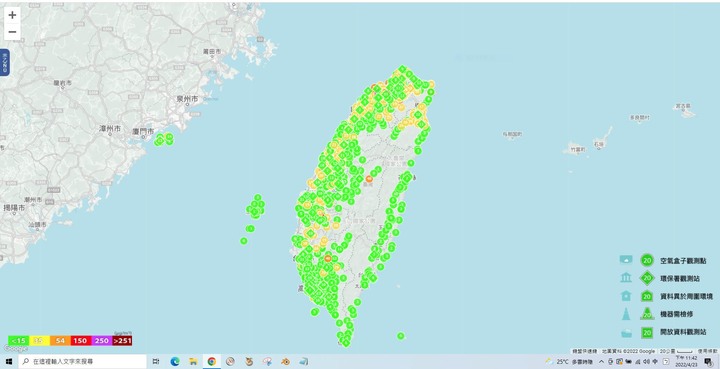Toggle the 開放資料觀測站 square marker layer
The height and width of the screenshot is (369, 720).
[647, 332]
